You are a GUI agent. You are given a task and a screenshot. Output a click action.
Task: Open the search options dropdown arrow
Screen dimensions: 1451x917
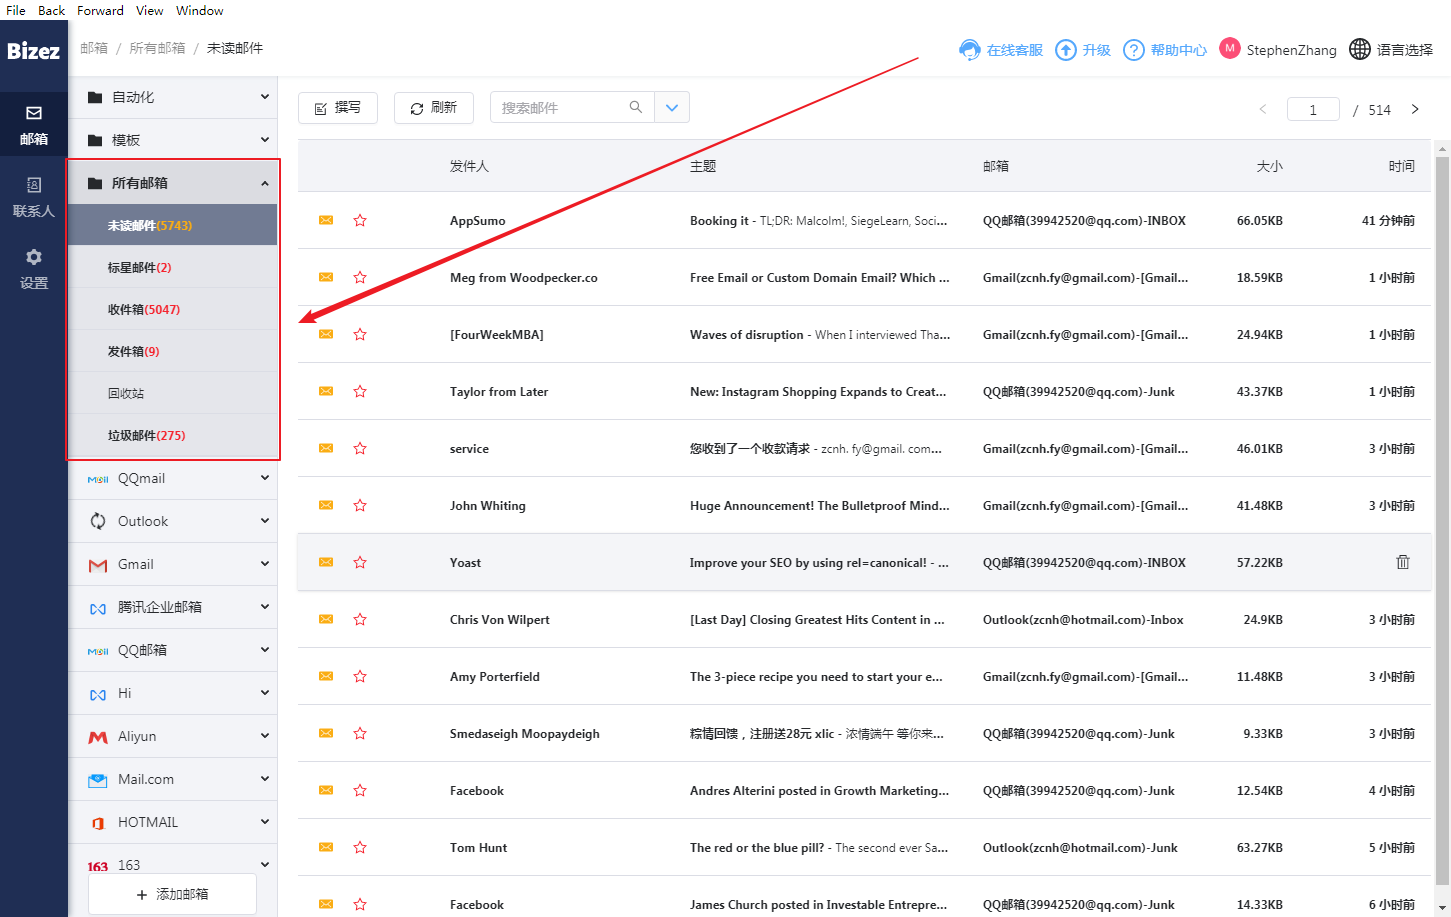(x=672, y=107)
